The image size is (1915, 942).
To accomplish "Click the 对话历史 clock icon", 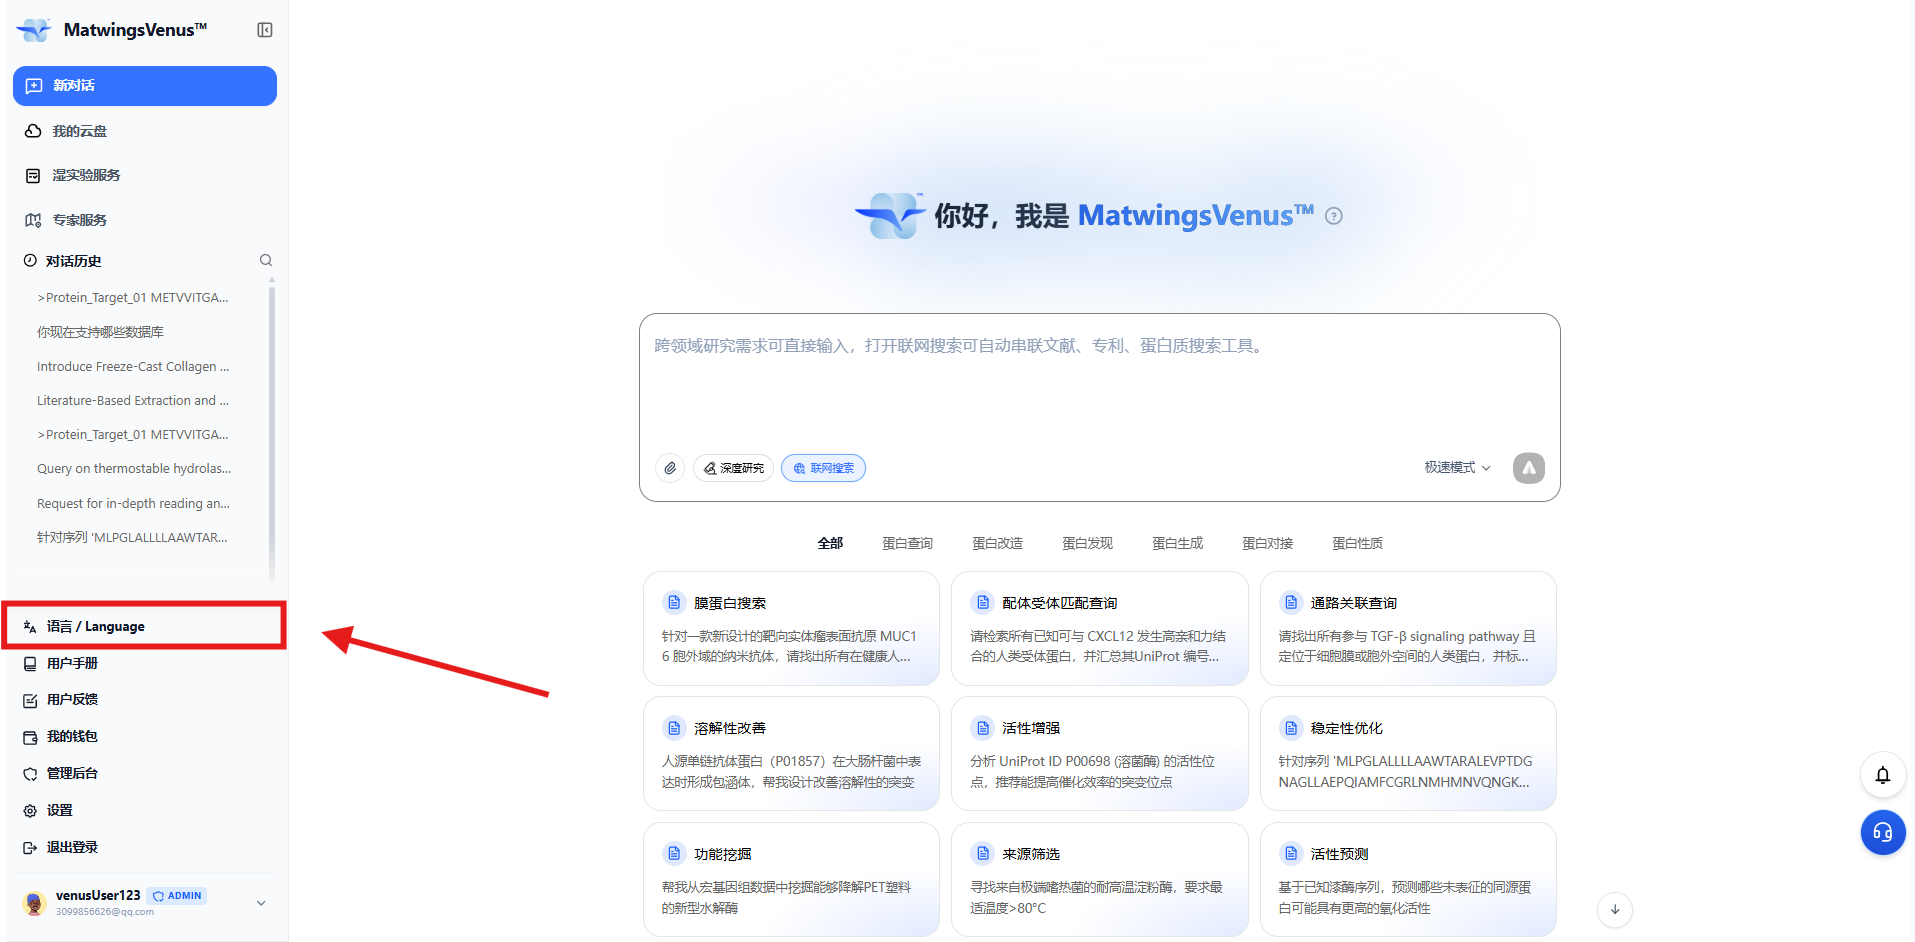I will 30,260.
